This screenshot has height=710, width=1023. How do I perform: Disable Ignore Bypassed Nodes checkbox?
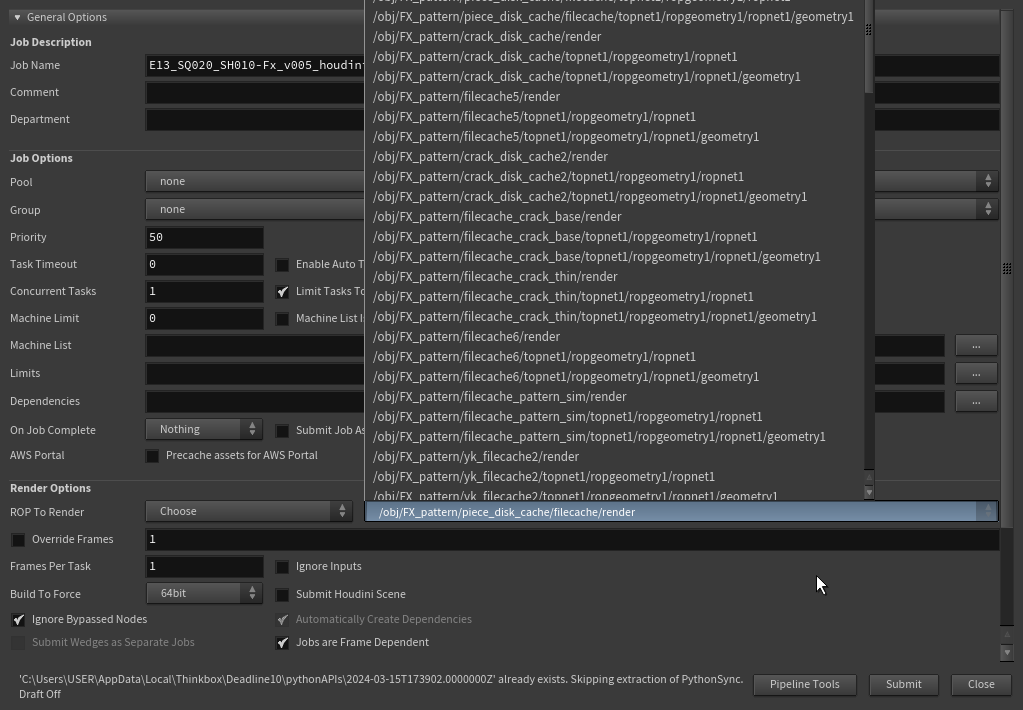coord(18,619)
